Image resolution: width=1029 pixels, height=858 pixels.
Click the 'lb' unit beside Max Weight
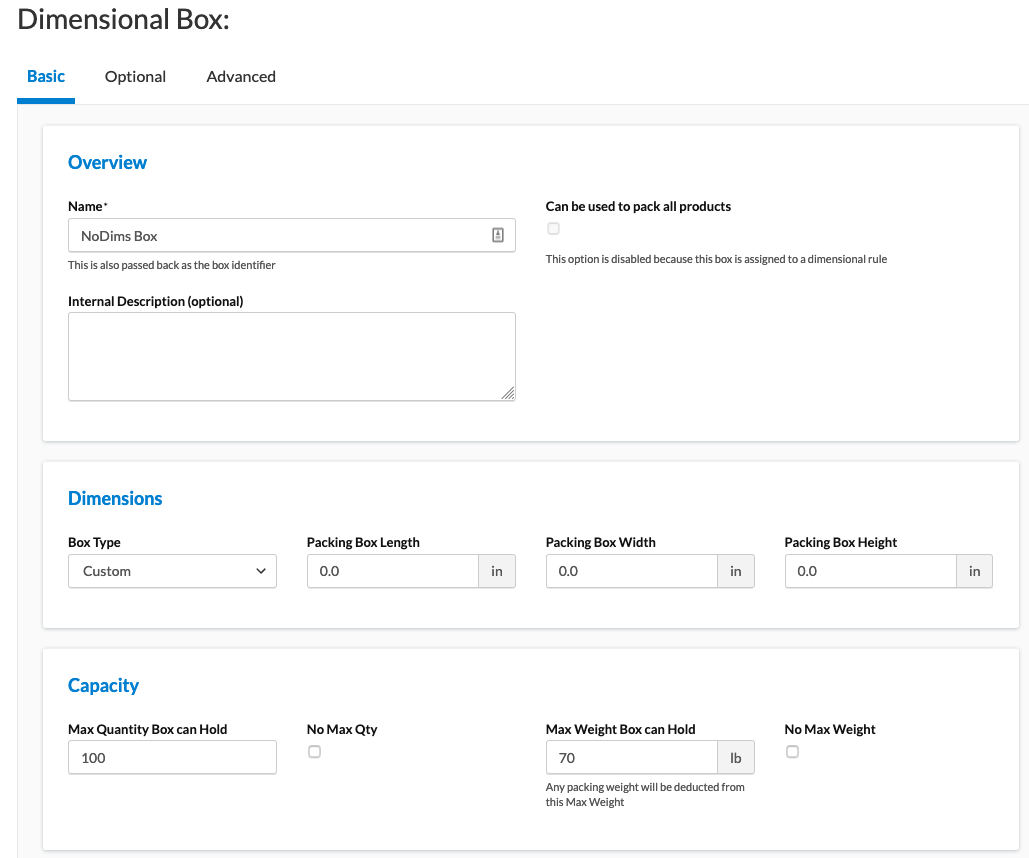735,758
